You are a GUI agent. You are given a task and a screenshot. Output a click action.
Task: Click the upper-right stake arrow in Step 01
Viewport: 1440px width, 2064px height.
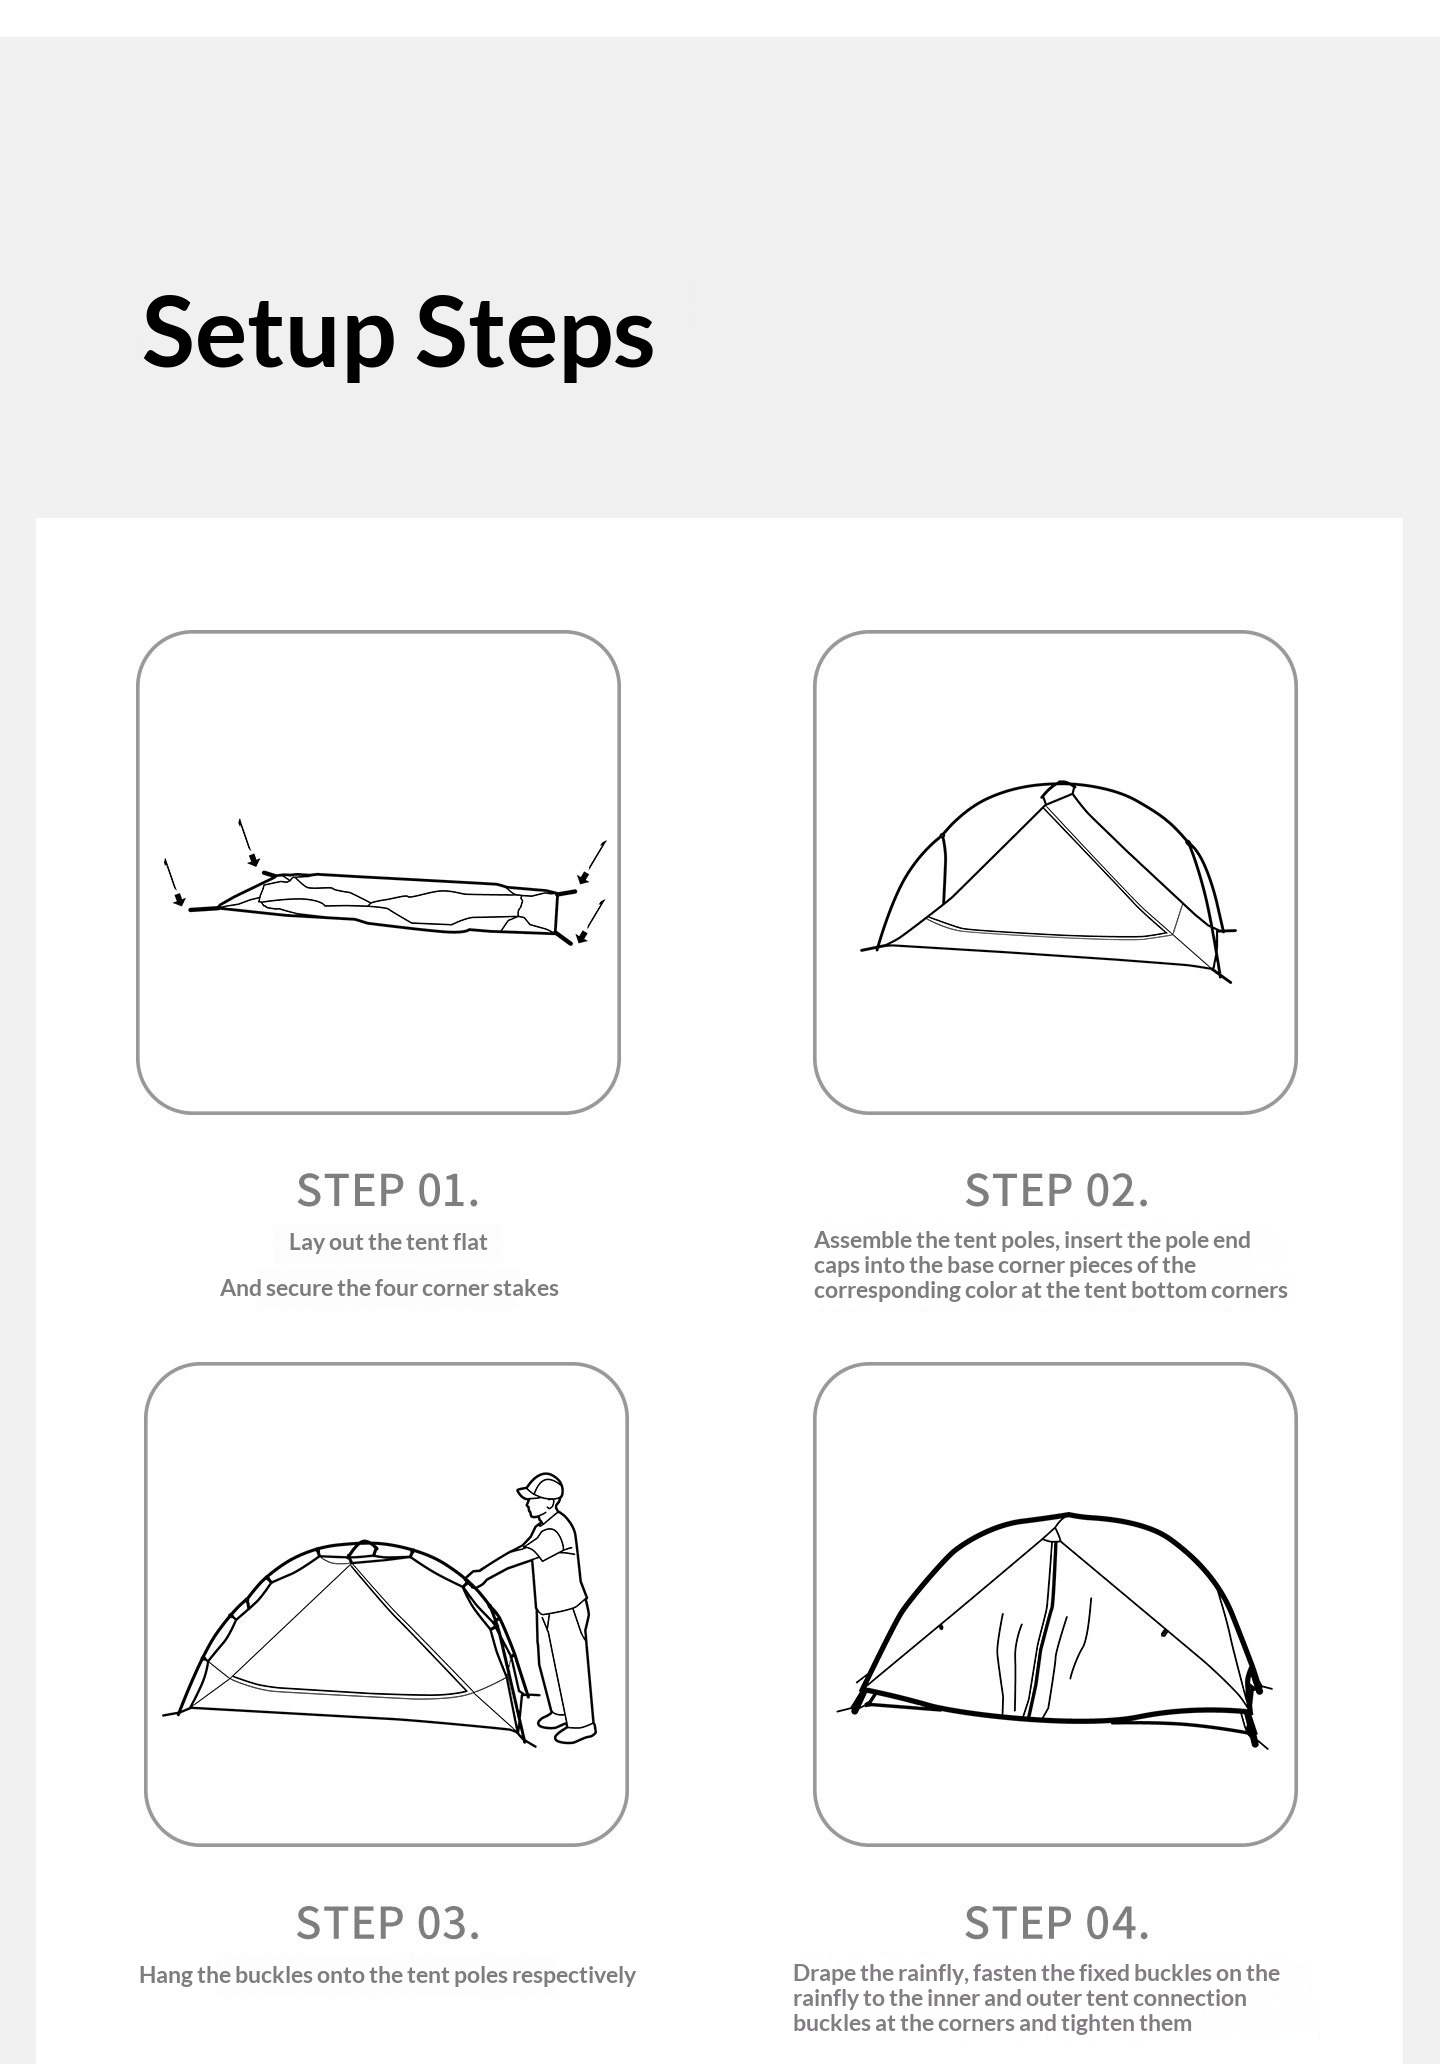coord(593,862)
